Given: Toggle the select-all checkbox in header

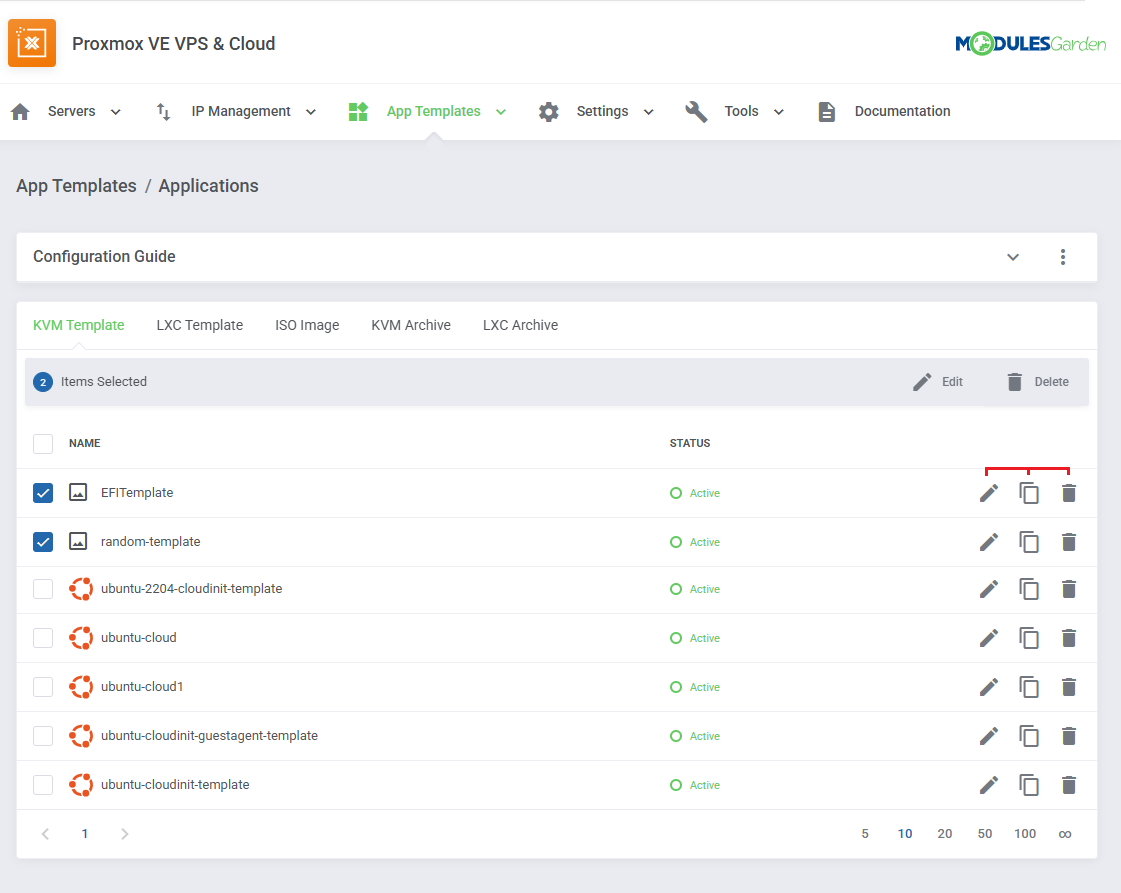Looking at the screenshot, I should point(43,443).
